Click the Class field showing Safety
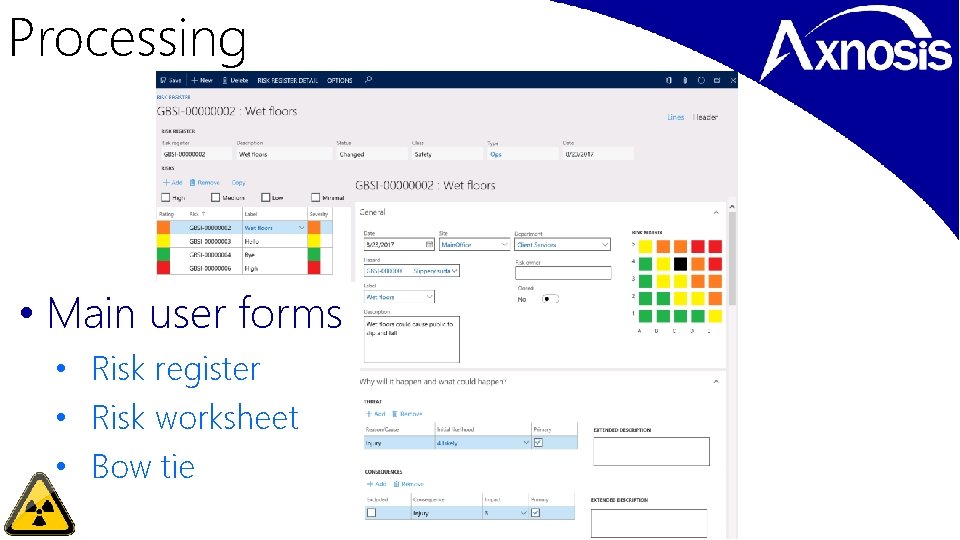The image size is (960, 540). pos(447,154)
